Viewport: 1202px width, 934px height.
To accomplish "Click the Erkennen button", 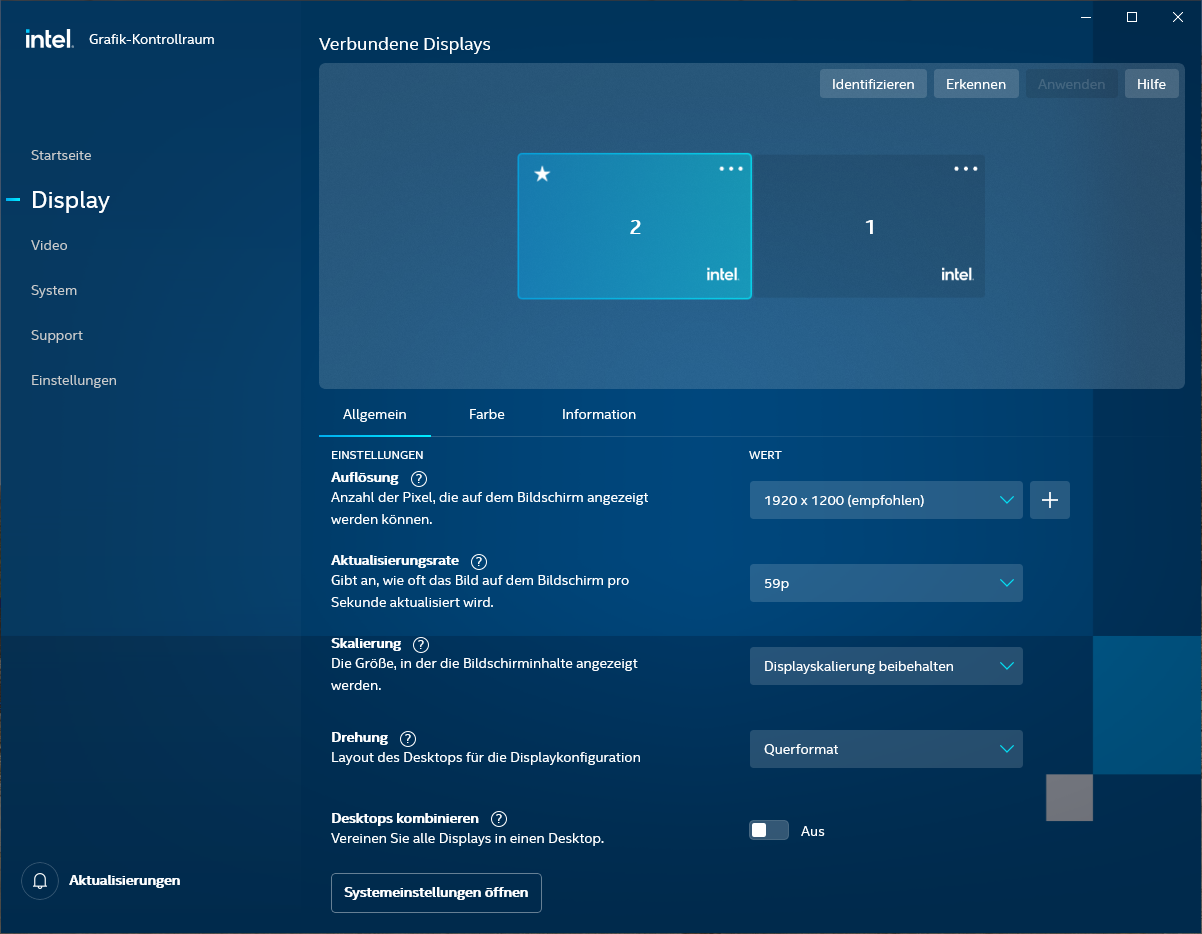I will (976, 84).
